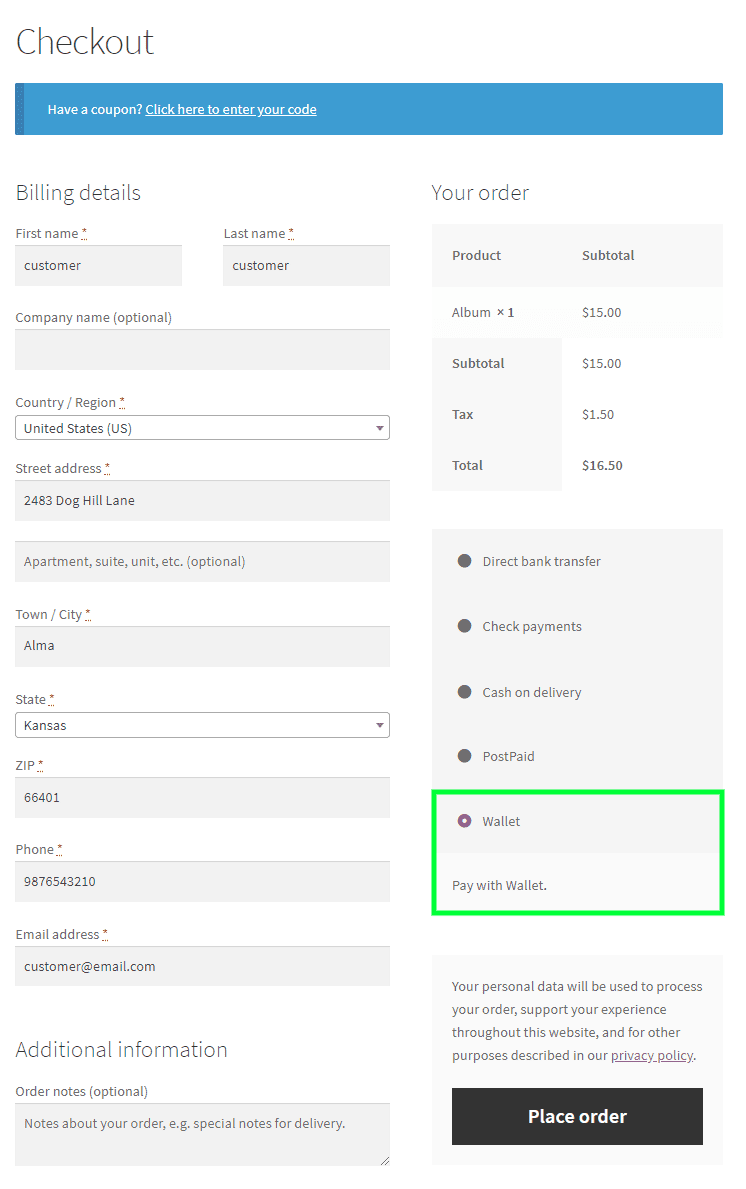Open the coupon code entry link
The image size is (746, 1189).
pos(231,110)
